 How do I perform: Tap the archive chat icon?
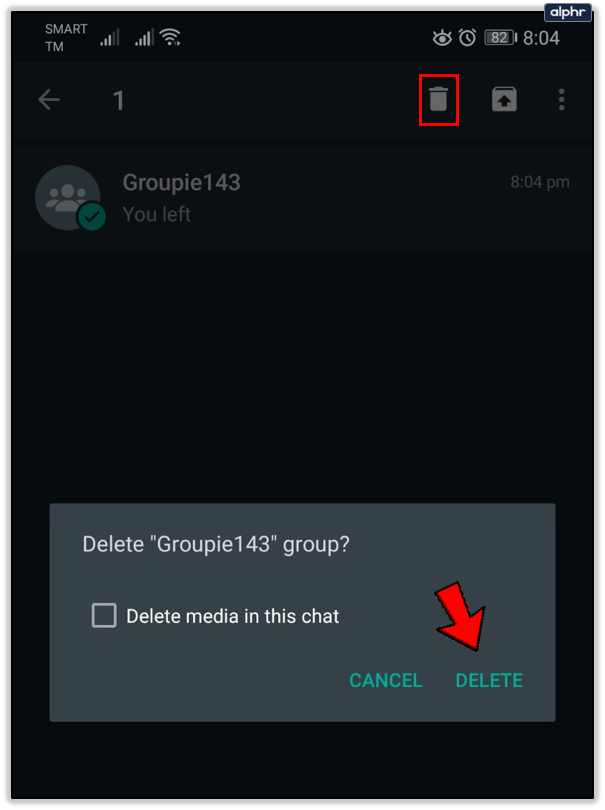click(504, 99)
